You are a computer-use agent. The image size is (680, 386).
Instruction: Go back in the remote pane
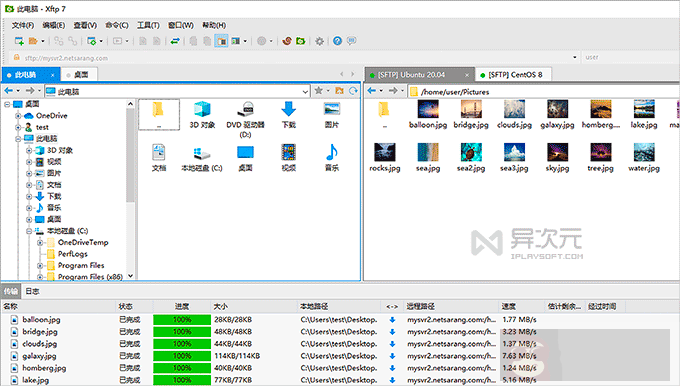click(x=372, y=91)
